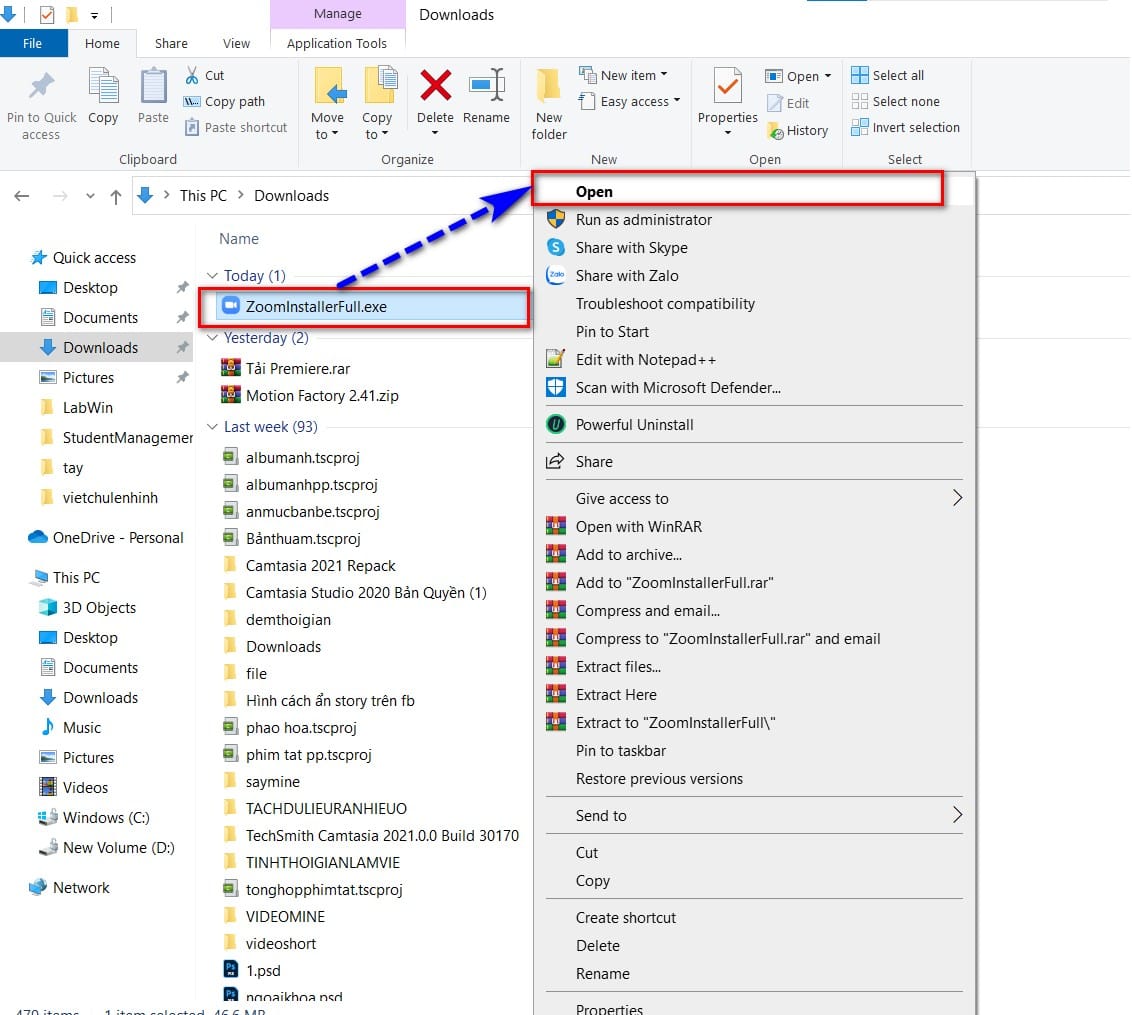Click the Properties checkmark icon
Screen dimensions: 1132x1015
click(728, 86)
